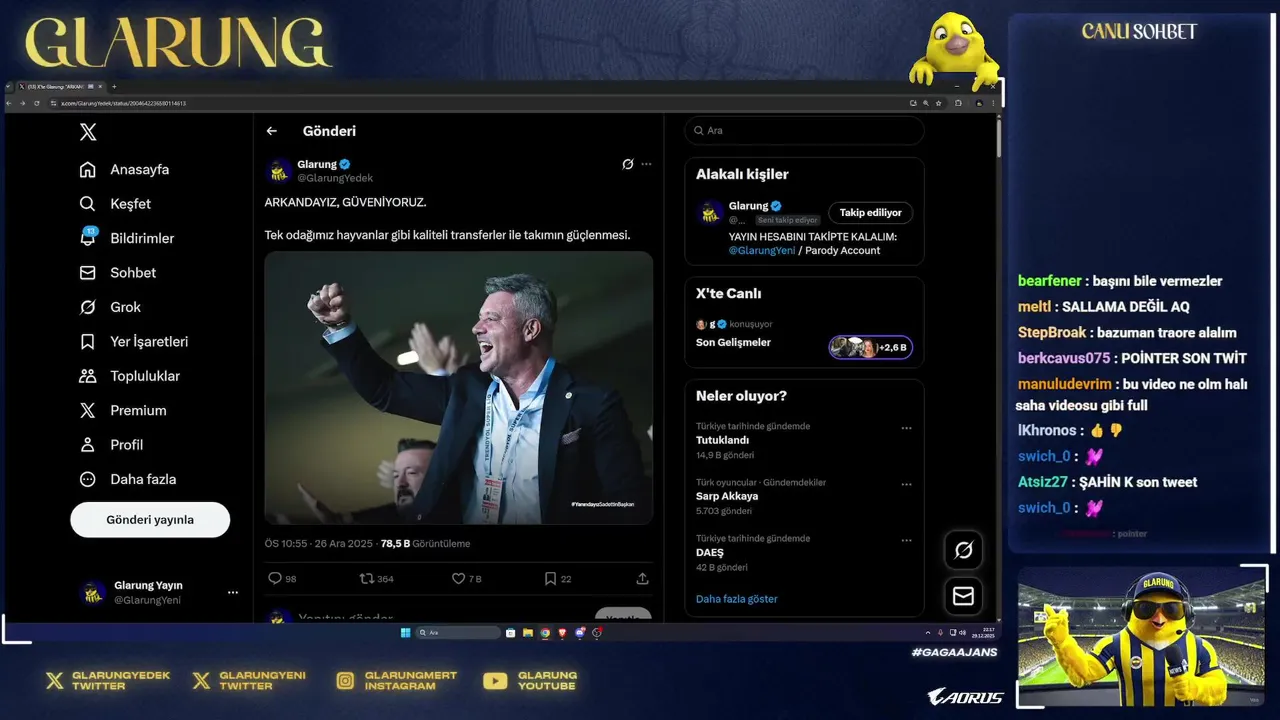Bookmark the post with 22 saves
Viewport: 1280px width, 720px height.
550,578
